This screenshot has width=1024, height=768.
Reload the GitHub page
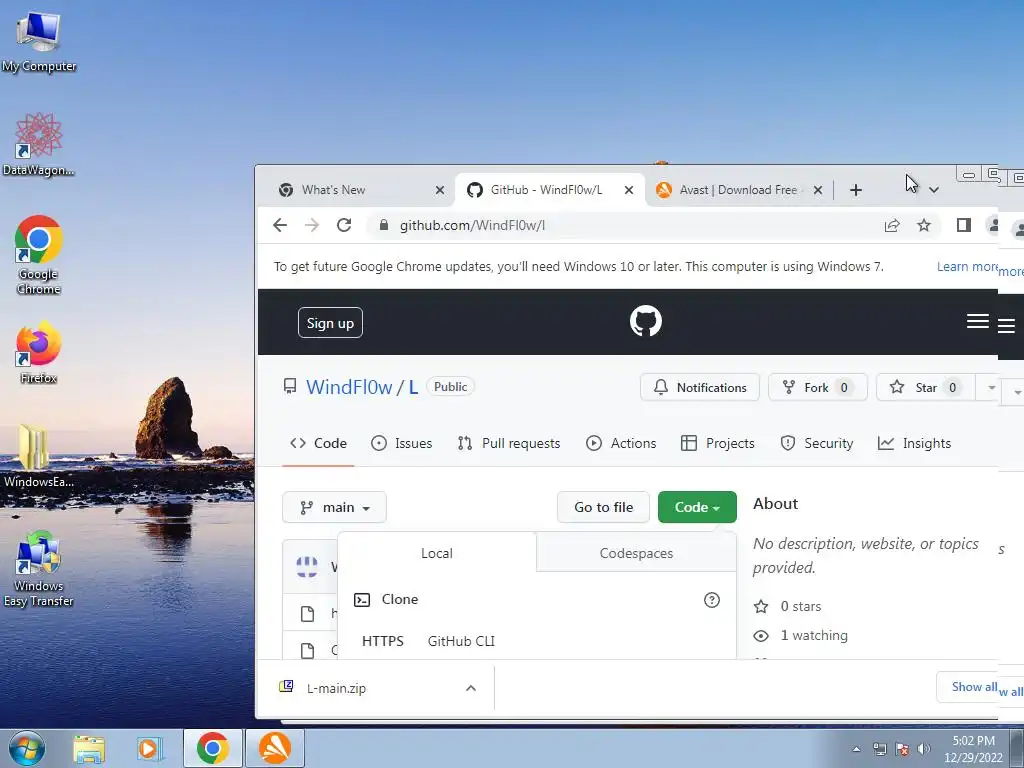(344, 225)
